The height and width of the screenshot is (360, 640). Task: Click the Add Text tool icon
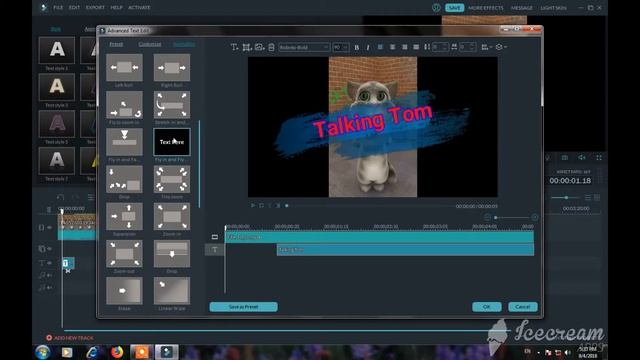234,47
